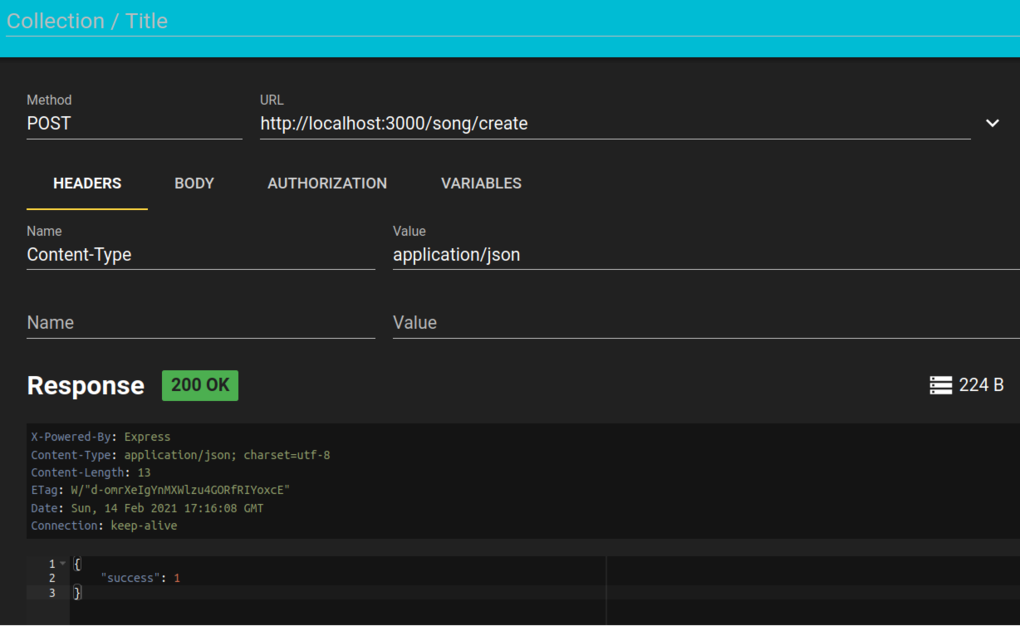Click the "success": 1 line in response body
This screenshot has width=1020, height=626.
pos(141,578)
